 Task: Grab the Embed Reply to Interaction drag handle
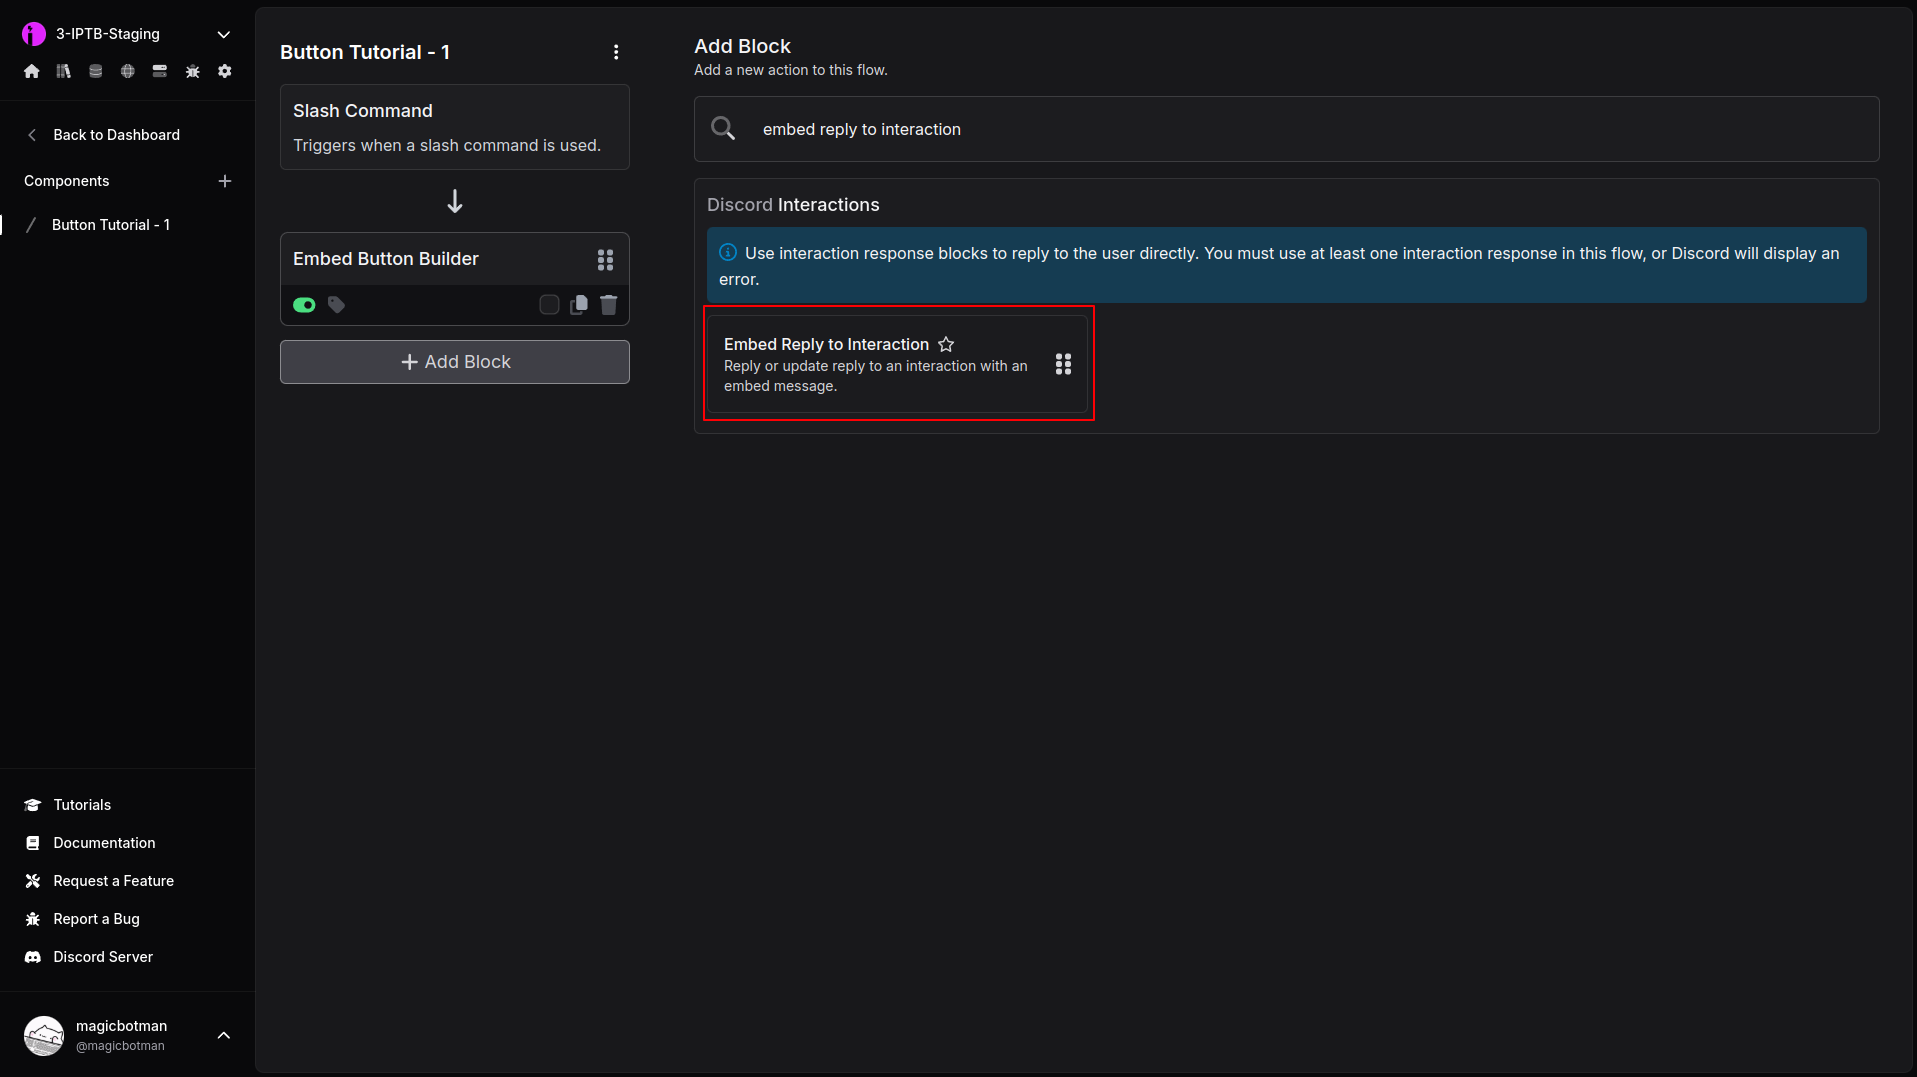point(1063,364)
